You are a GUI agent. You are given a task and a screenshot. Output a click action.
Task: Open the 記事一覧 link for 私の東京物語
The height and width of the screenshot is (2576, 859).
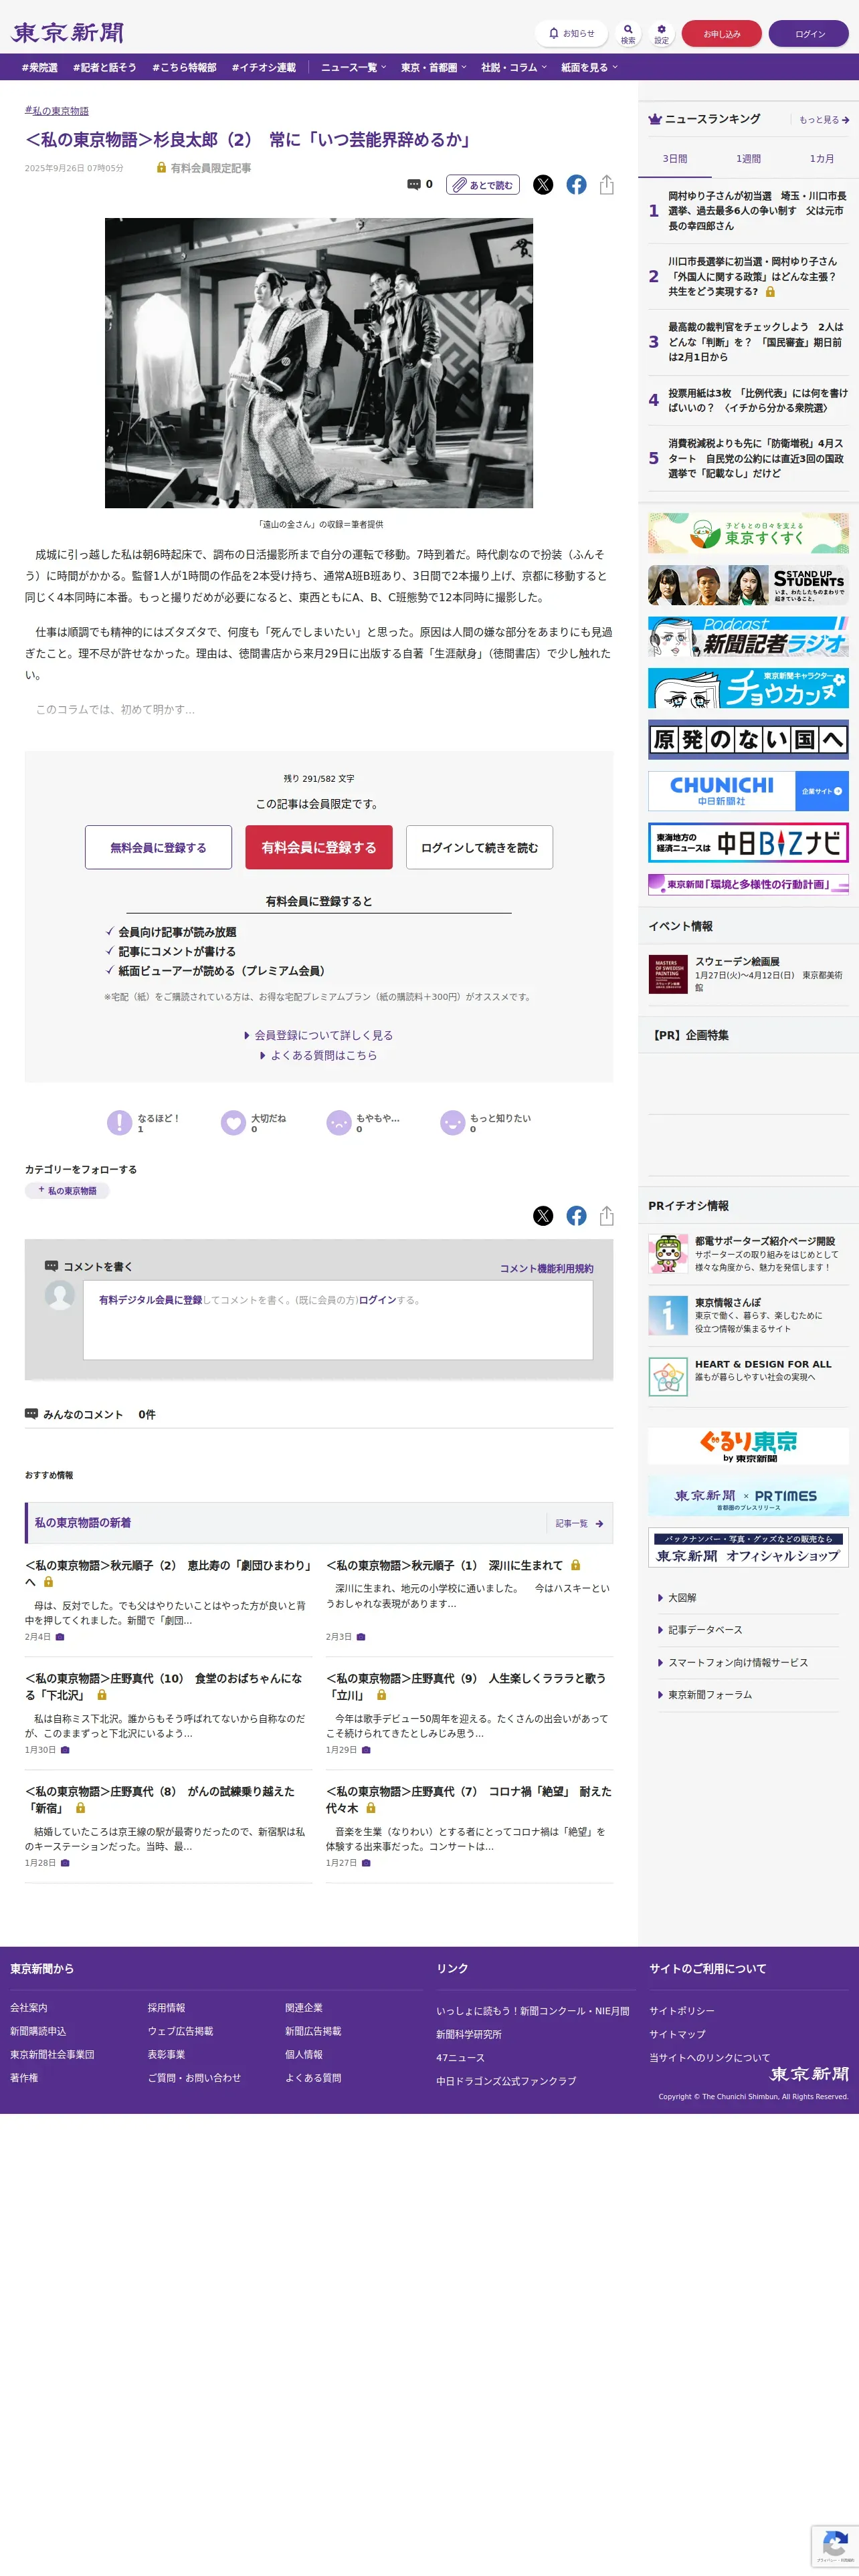click(x=579, y=1523)
